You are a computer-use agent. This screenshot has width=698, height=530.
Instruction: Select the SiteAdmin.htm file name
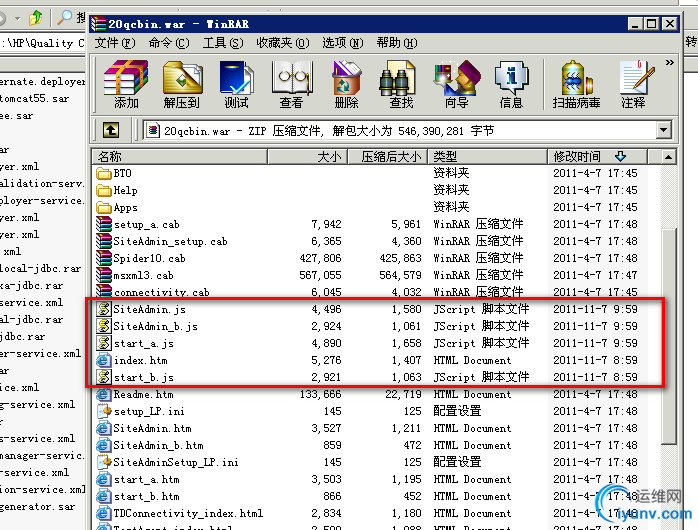point(152,429)
